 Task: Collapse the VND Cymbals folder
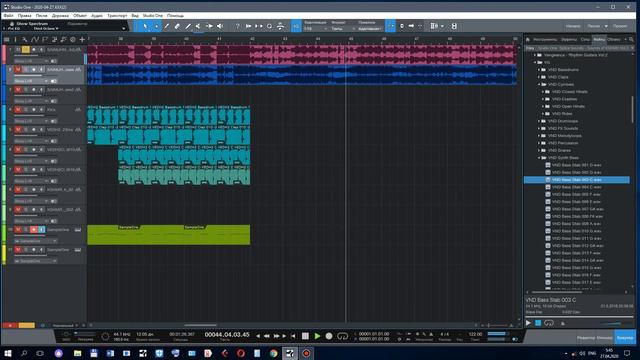point(539,84)
